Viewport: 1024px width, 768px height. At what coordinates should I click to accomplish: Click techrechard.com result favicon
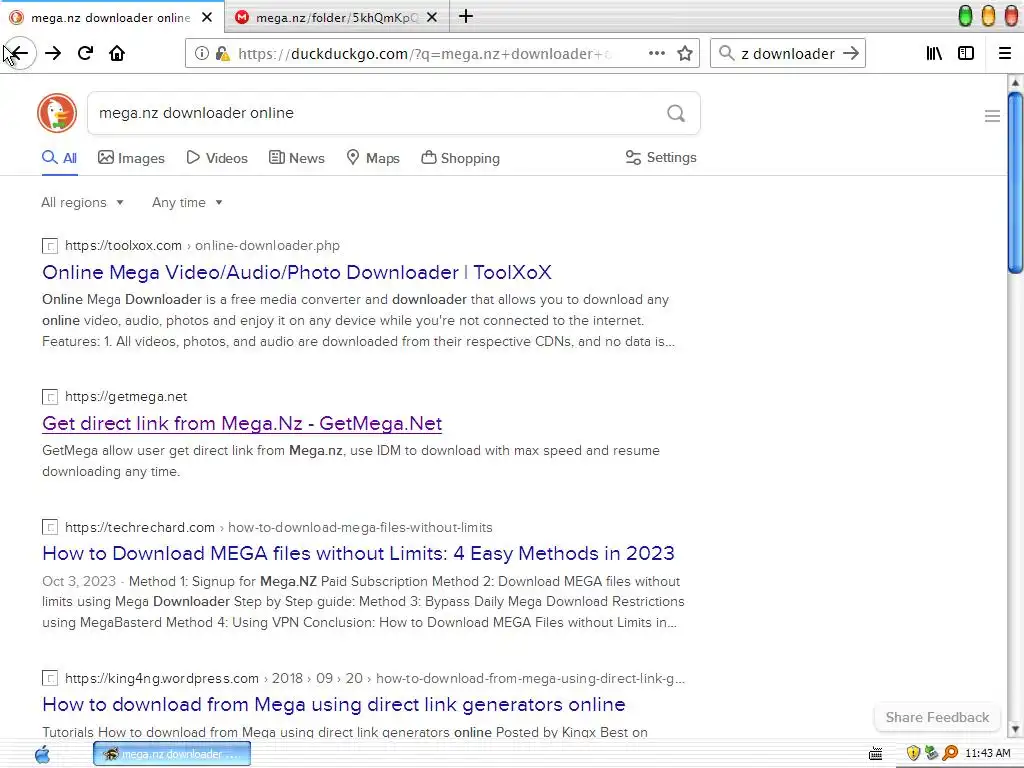50,527
